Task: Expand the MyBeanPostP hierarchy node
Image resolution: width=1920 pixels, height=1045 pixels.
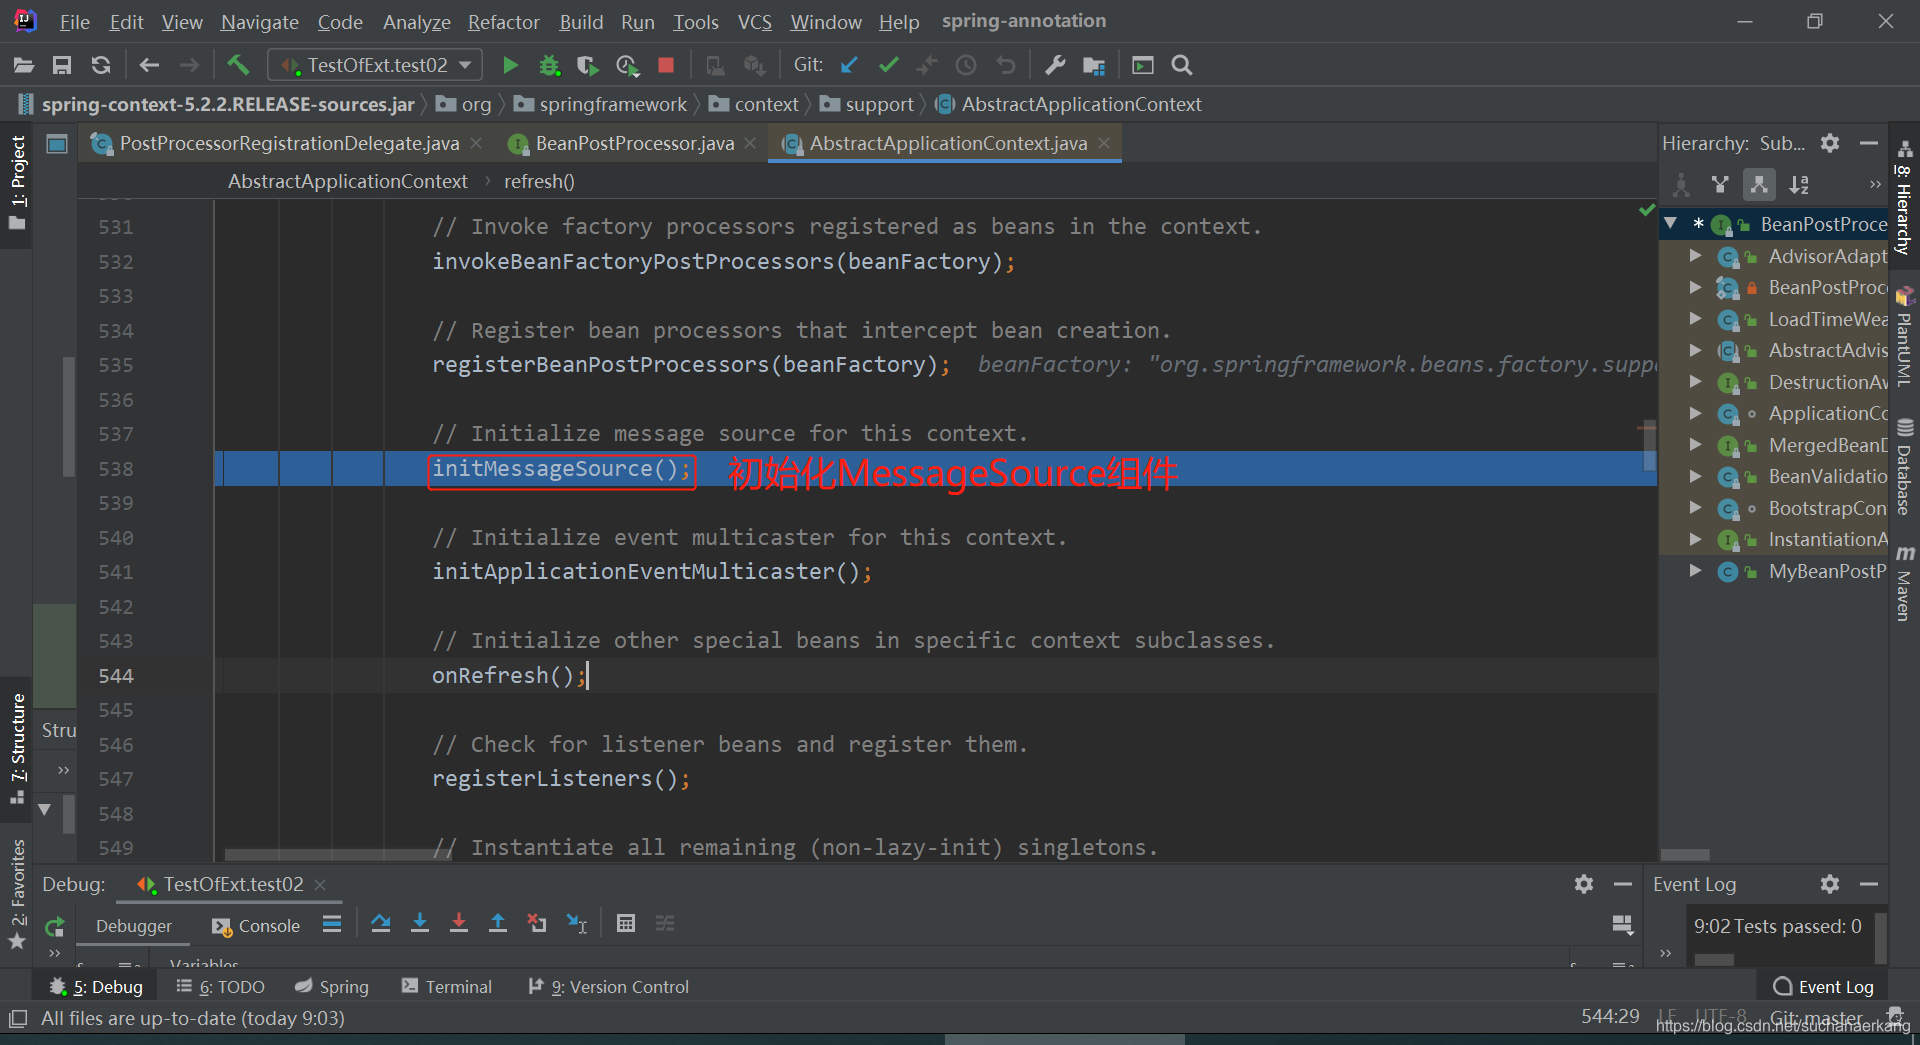Action: pyautogui.click(x=1695, y=571)
